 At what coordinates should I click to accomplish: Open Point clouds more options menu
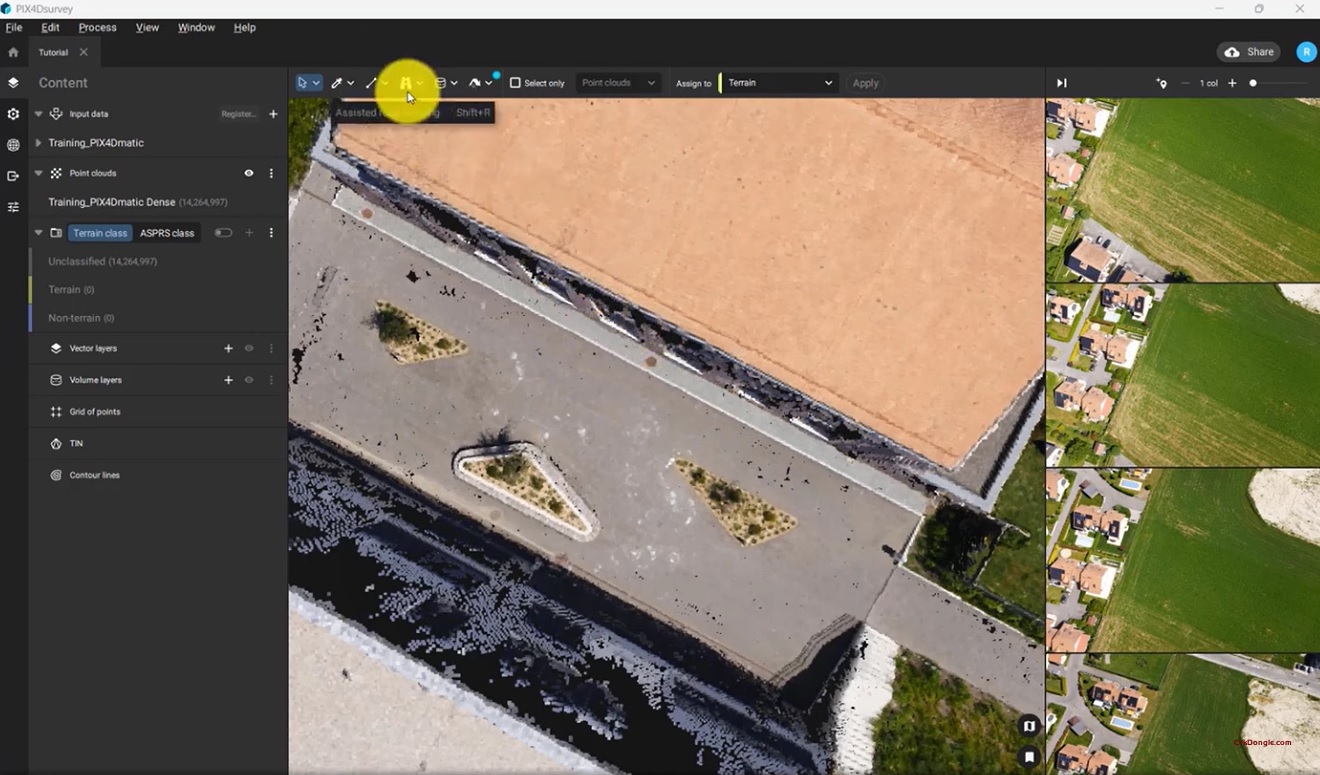tap(271, 173)
